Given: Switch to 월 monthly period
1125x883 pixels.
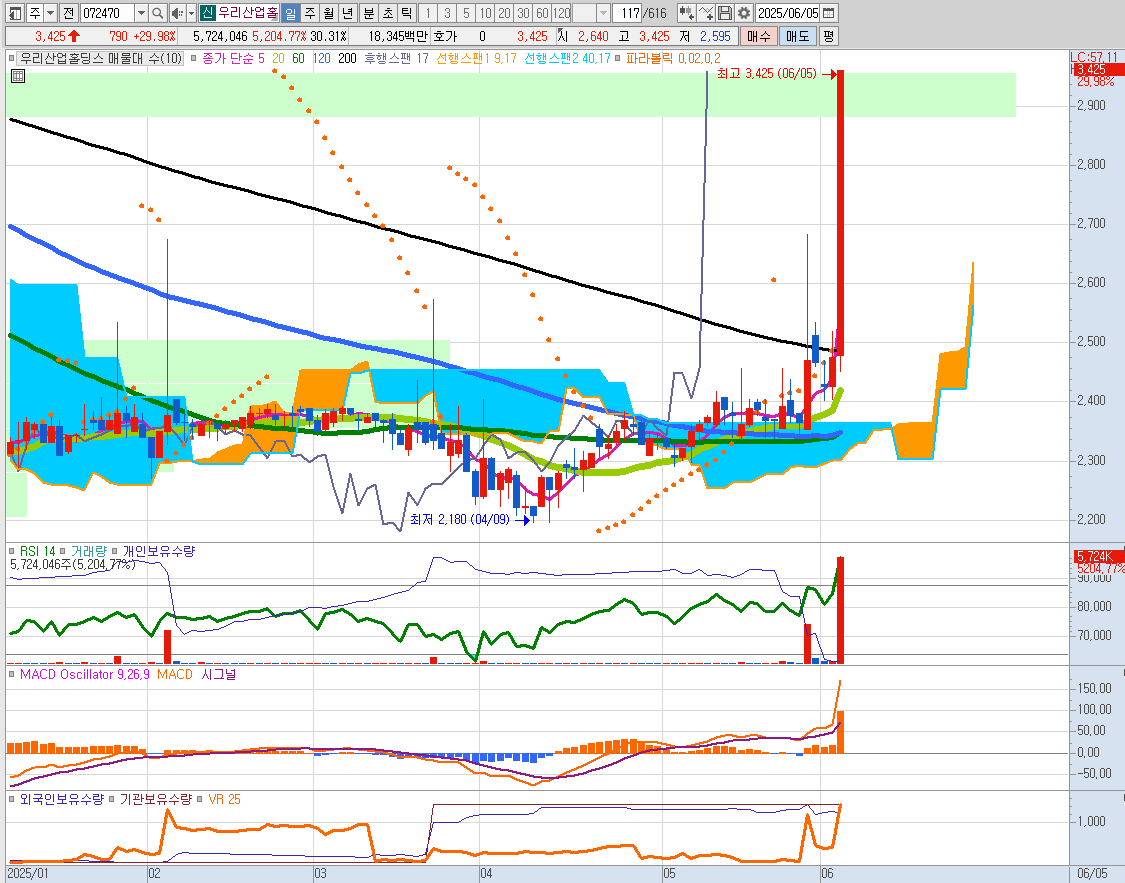Looking at the screenshot, I should [x=329, y=13].
